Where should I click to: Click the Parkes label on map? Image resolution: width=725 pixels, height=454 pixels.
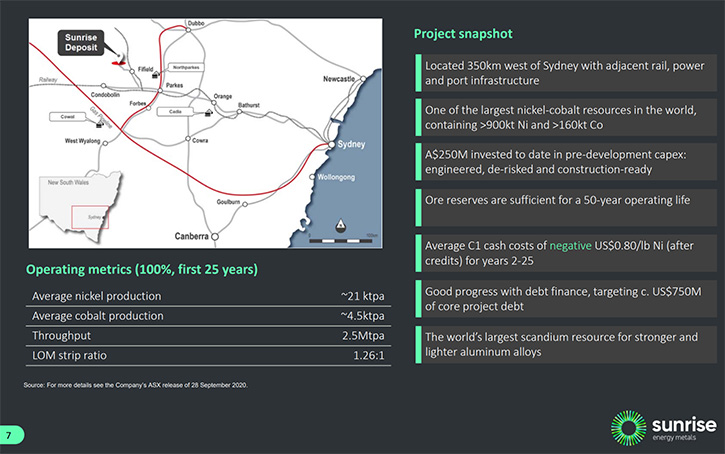coord(174,86)
